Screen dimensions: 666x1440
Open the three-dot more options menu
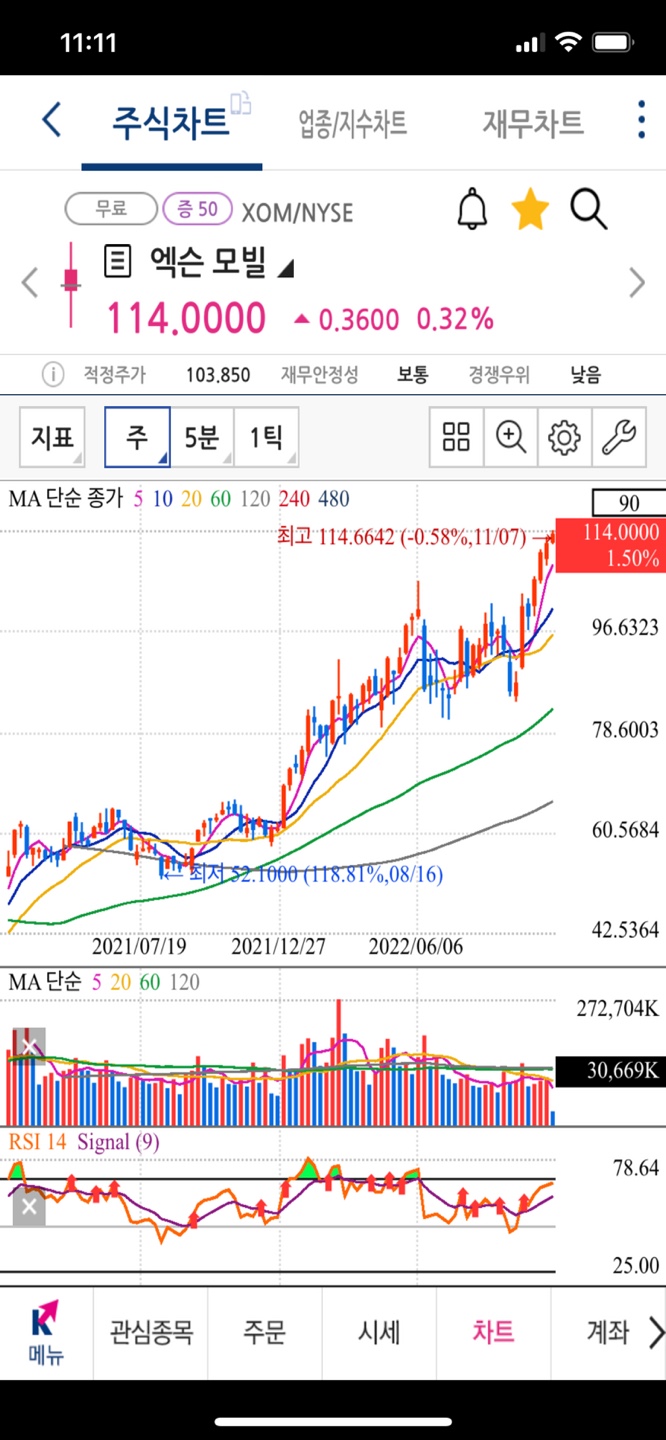coord(641,119)
